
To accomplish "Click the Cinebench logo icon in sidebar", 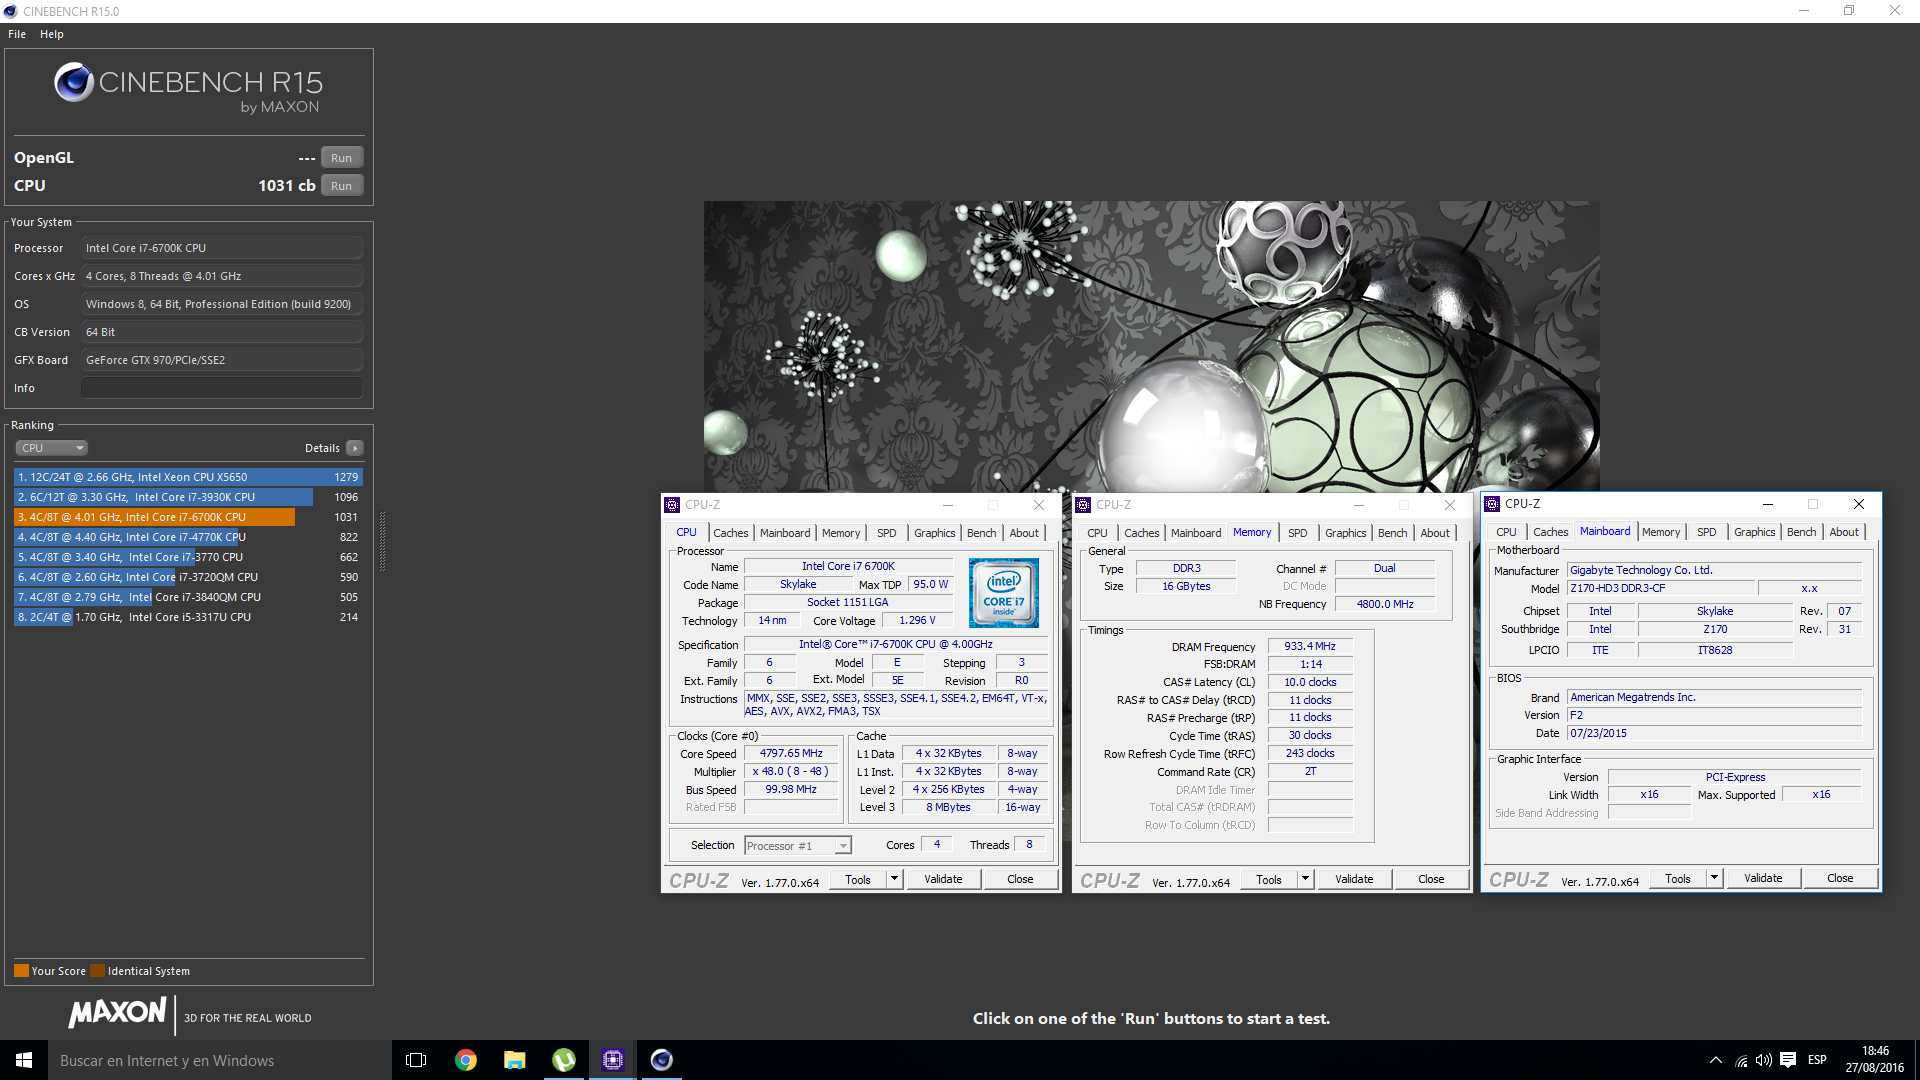I will [74, 82].
